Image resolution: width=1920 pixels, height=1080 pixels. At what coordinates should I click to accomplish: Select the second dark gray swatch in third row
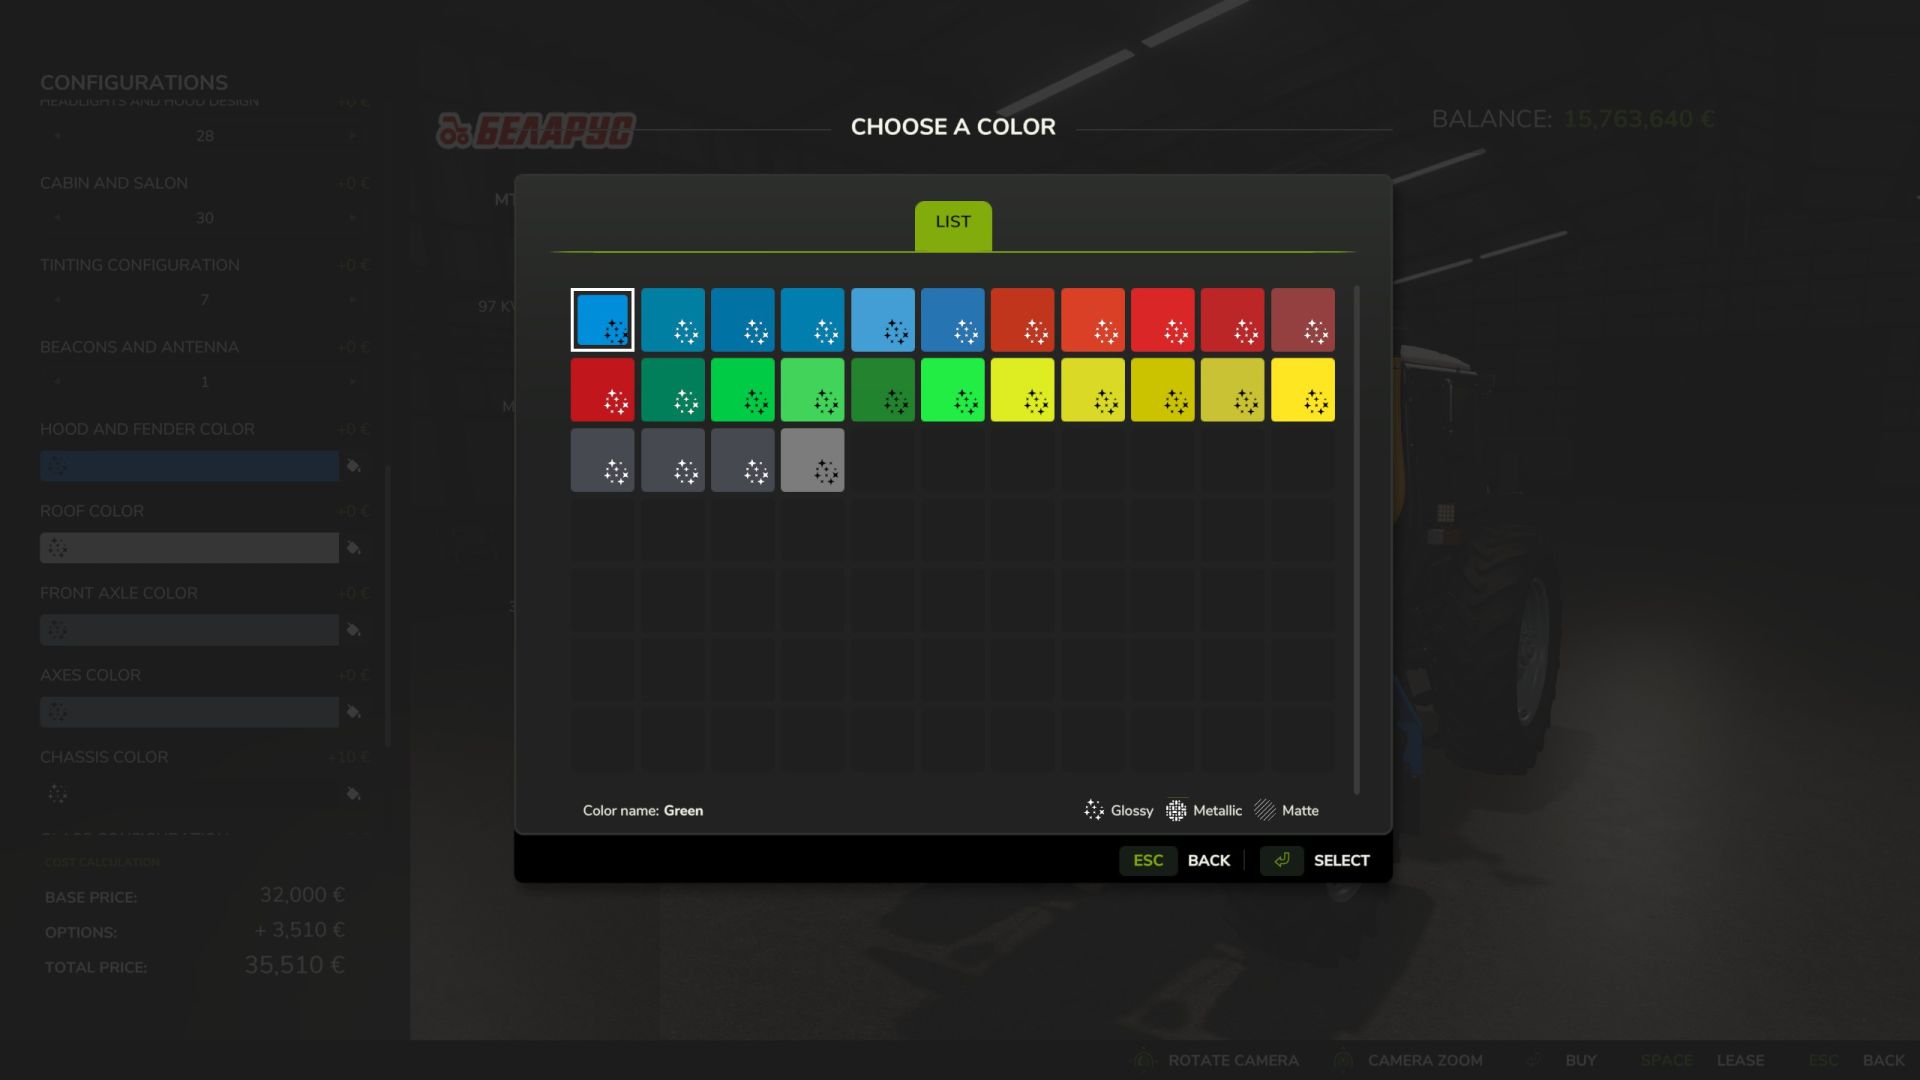pos(673,460)
